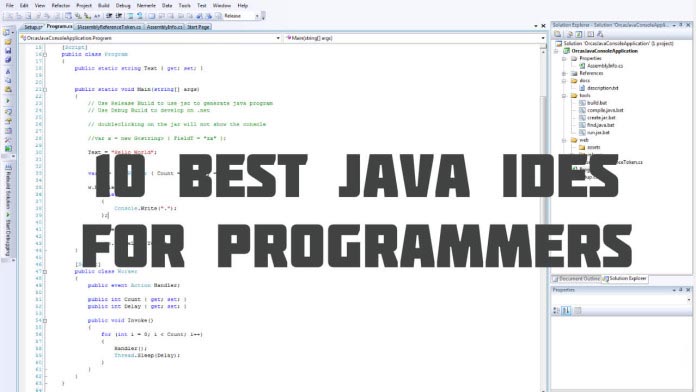Open the active files list dropdown arrow
Viewport: 696px width, 392px height.
[x=536, y=26]
